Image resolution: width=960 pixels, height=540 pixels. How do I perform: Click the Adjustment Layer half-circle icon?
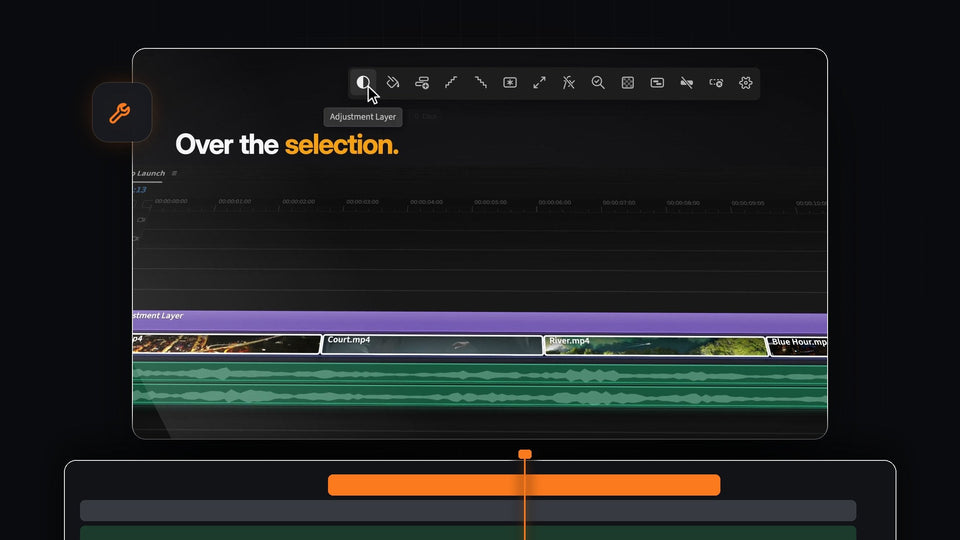363,82
